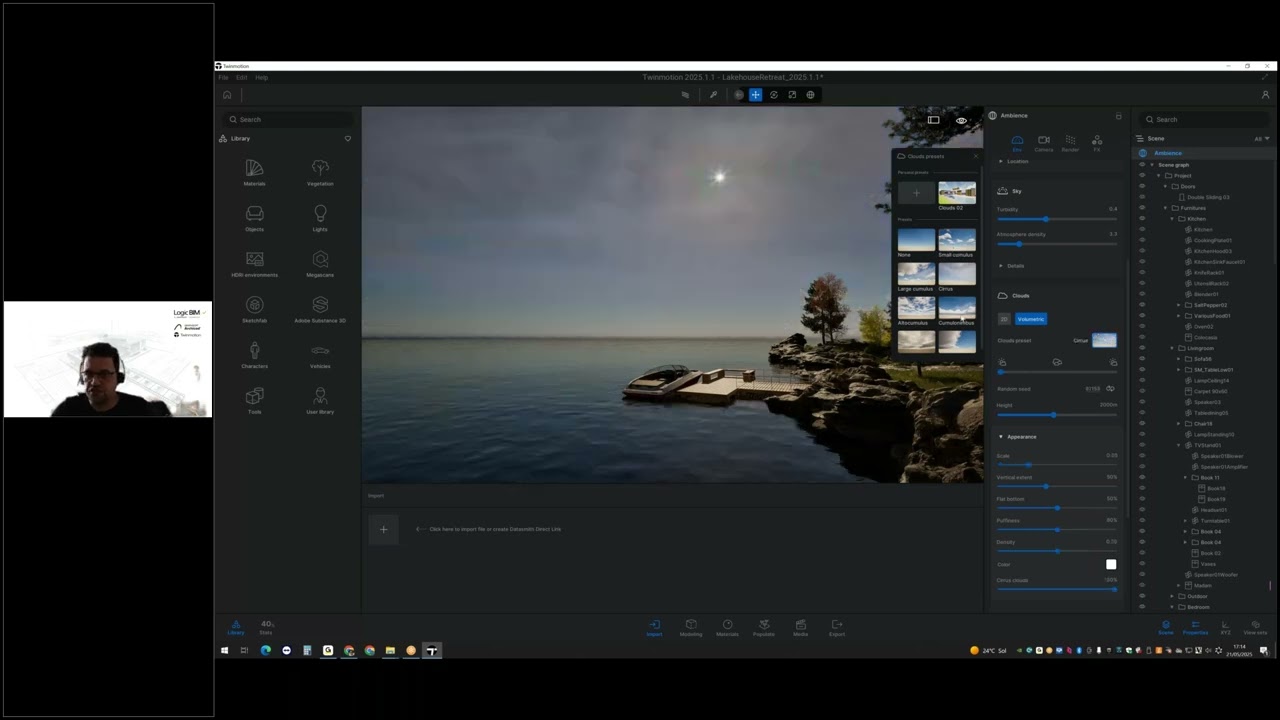1280x720 pixels.
Task: Open the Export bottom dock panel
Action: point(837,628)
